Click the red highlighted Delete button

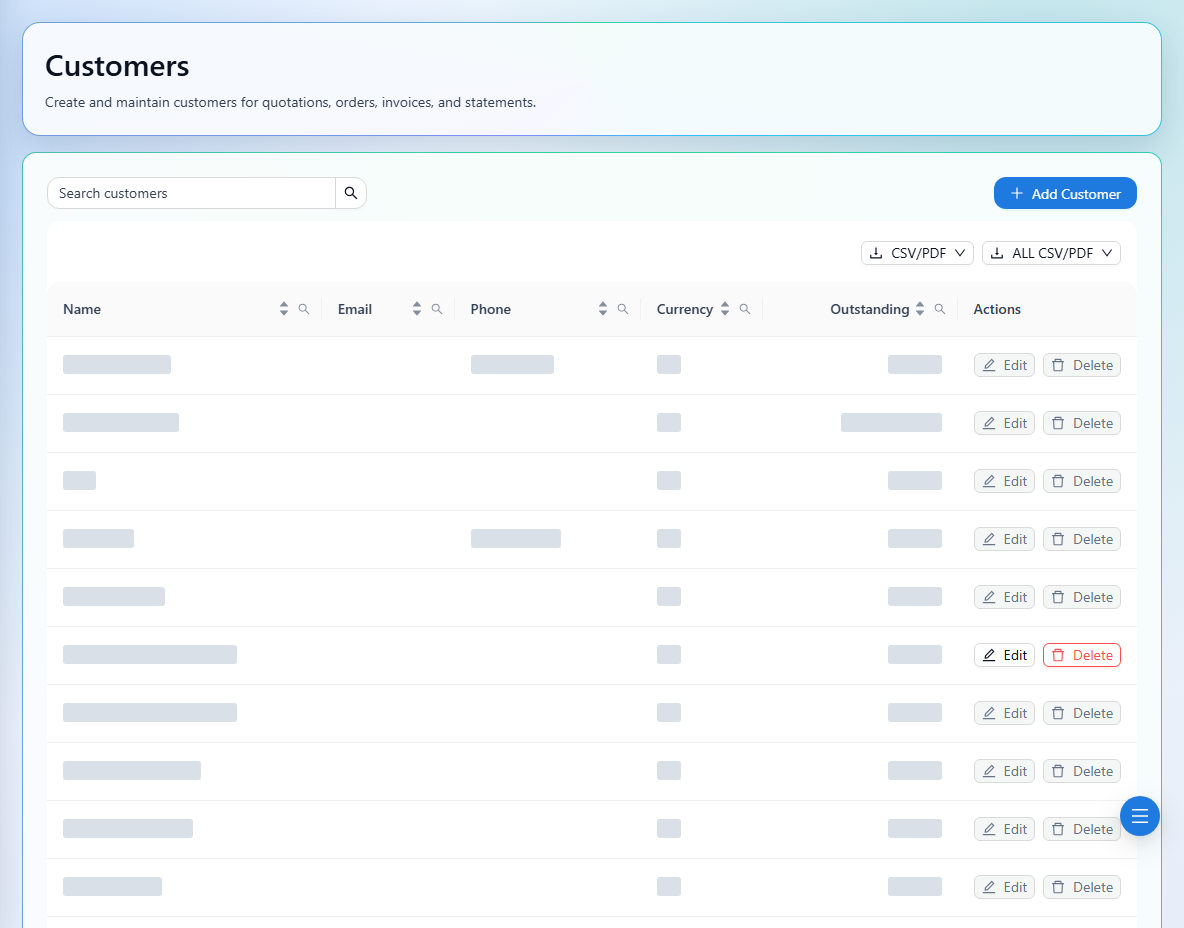1081,655
